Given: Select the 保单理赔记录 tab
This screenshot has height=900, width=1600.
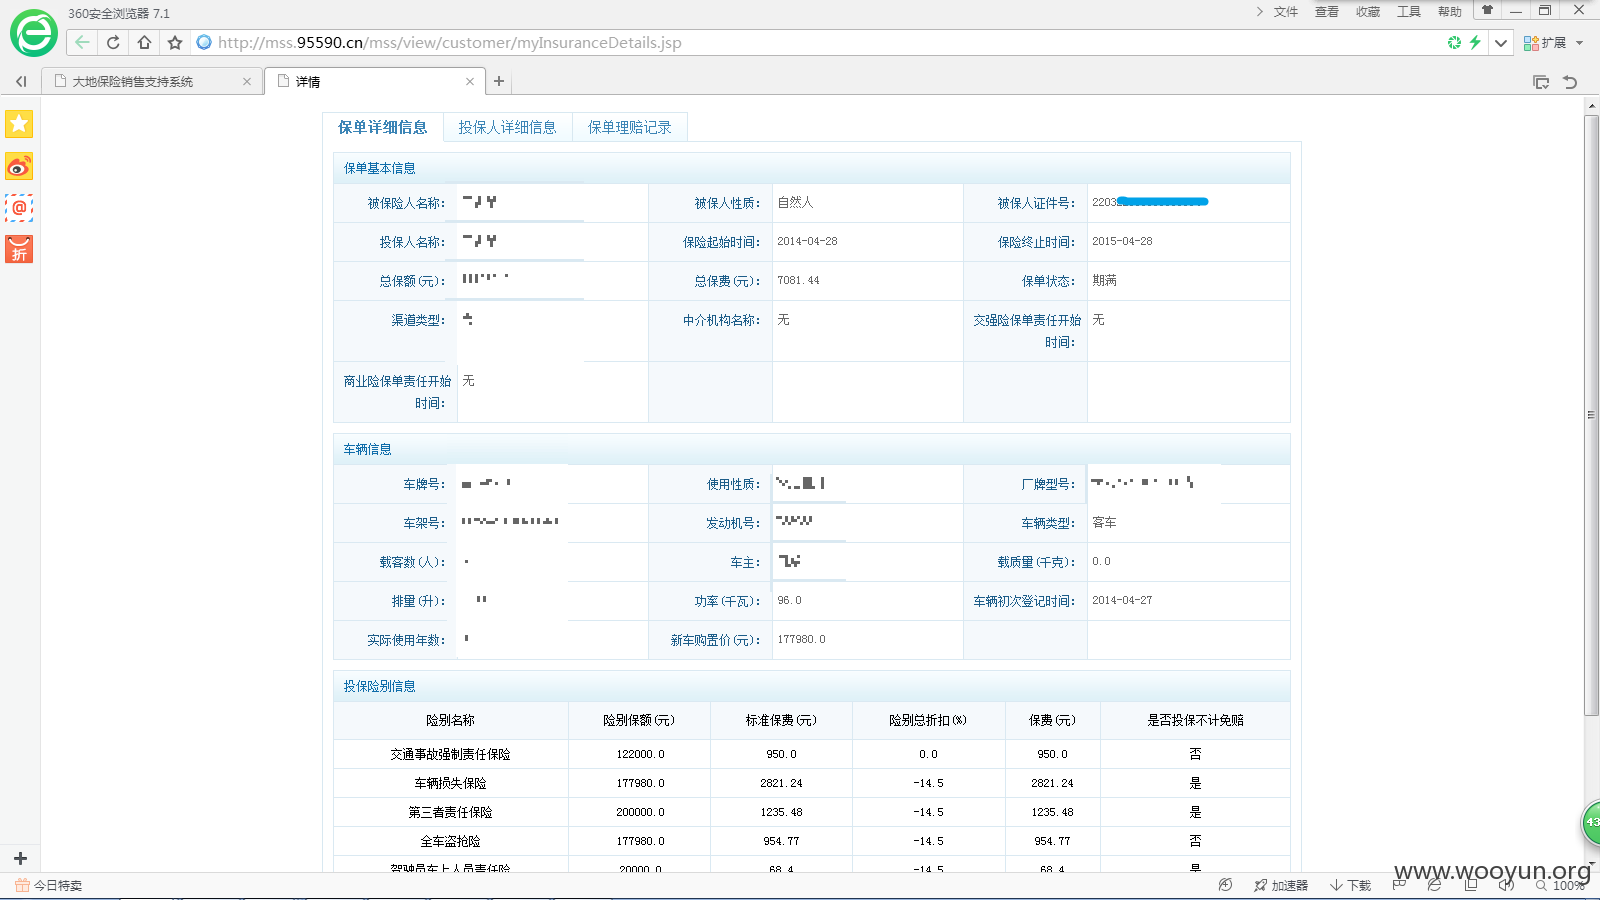Looking at the screenshot, I should (x=630, y=127).
